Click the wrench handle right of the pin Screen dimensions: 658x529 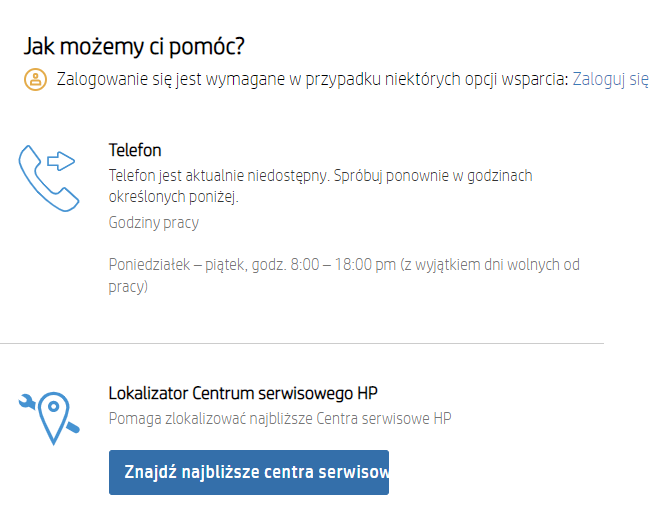[x=74, y=431]
